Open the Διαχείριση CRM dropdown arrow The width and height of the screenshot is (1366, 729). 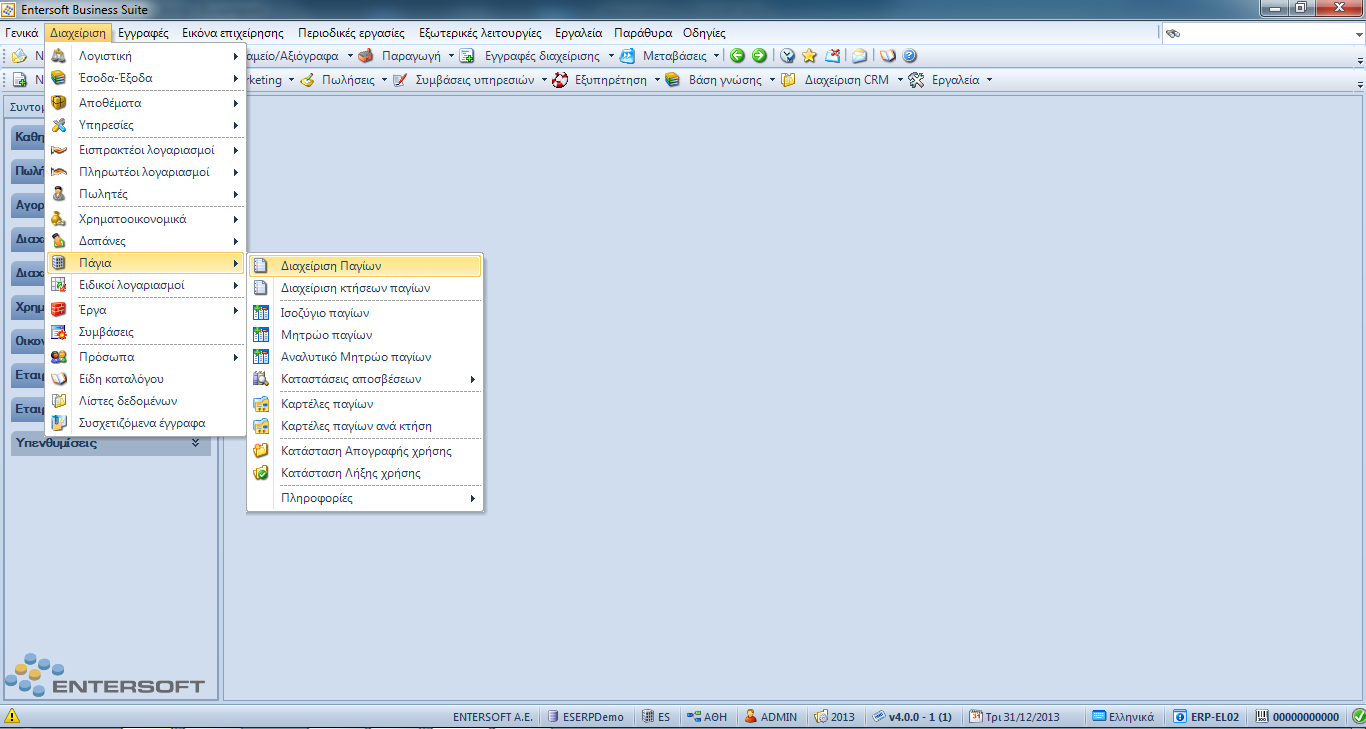pyautogui.click(x=900, y=80)
